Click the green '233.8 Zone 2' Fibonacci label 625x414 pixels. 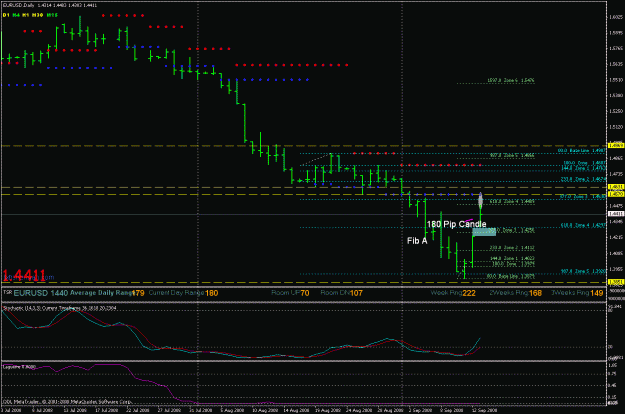[x=512, y=247]
